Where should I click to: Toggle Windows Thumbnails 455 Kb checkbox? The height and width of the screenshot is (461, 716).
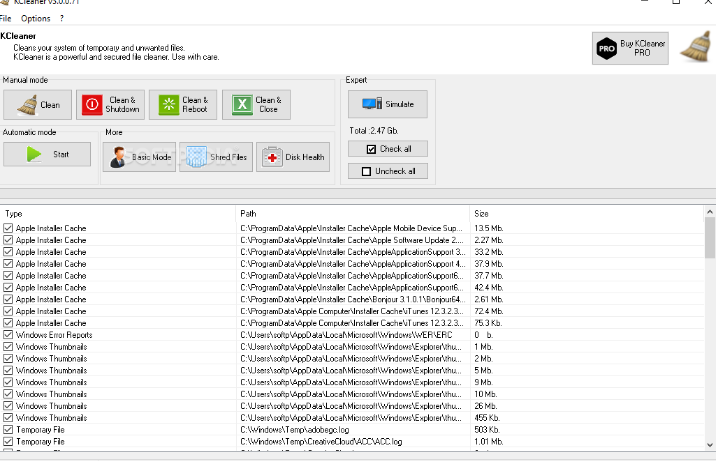8,418
